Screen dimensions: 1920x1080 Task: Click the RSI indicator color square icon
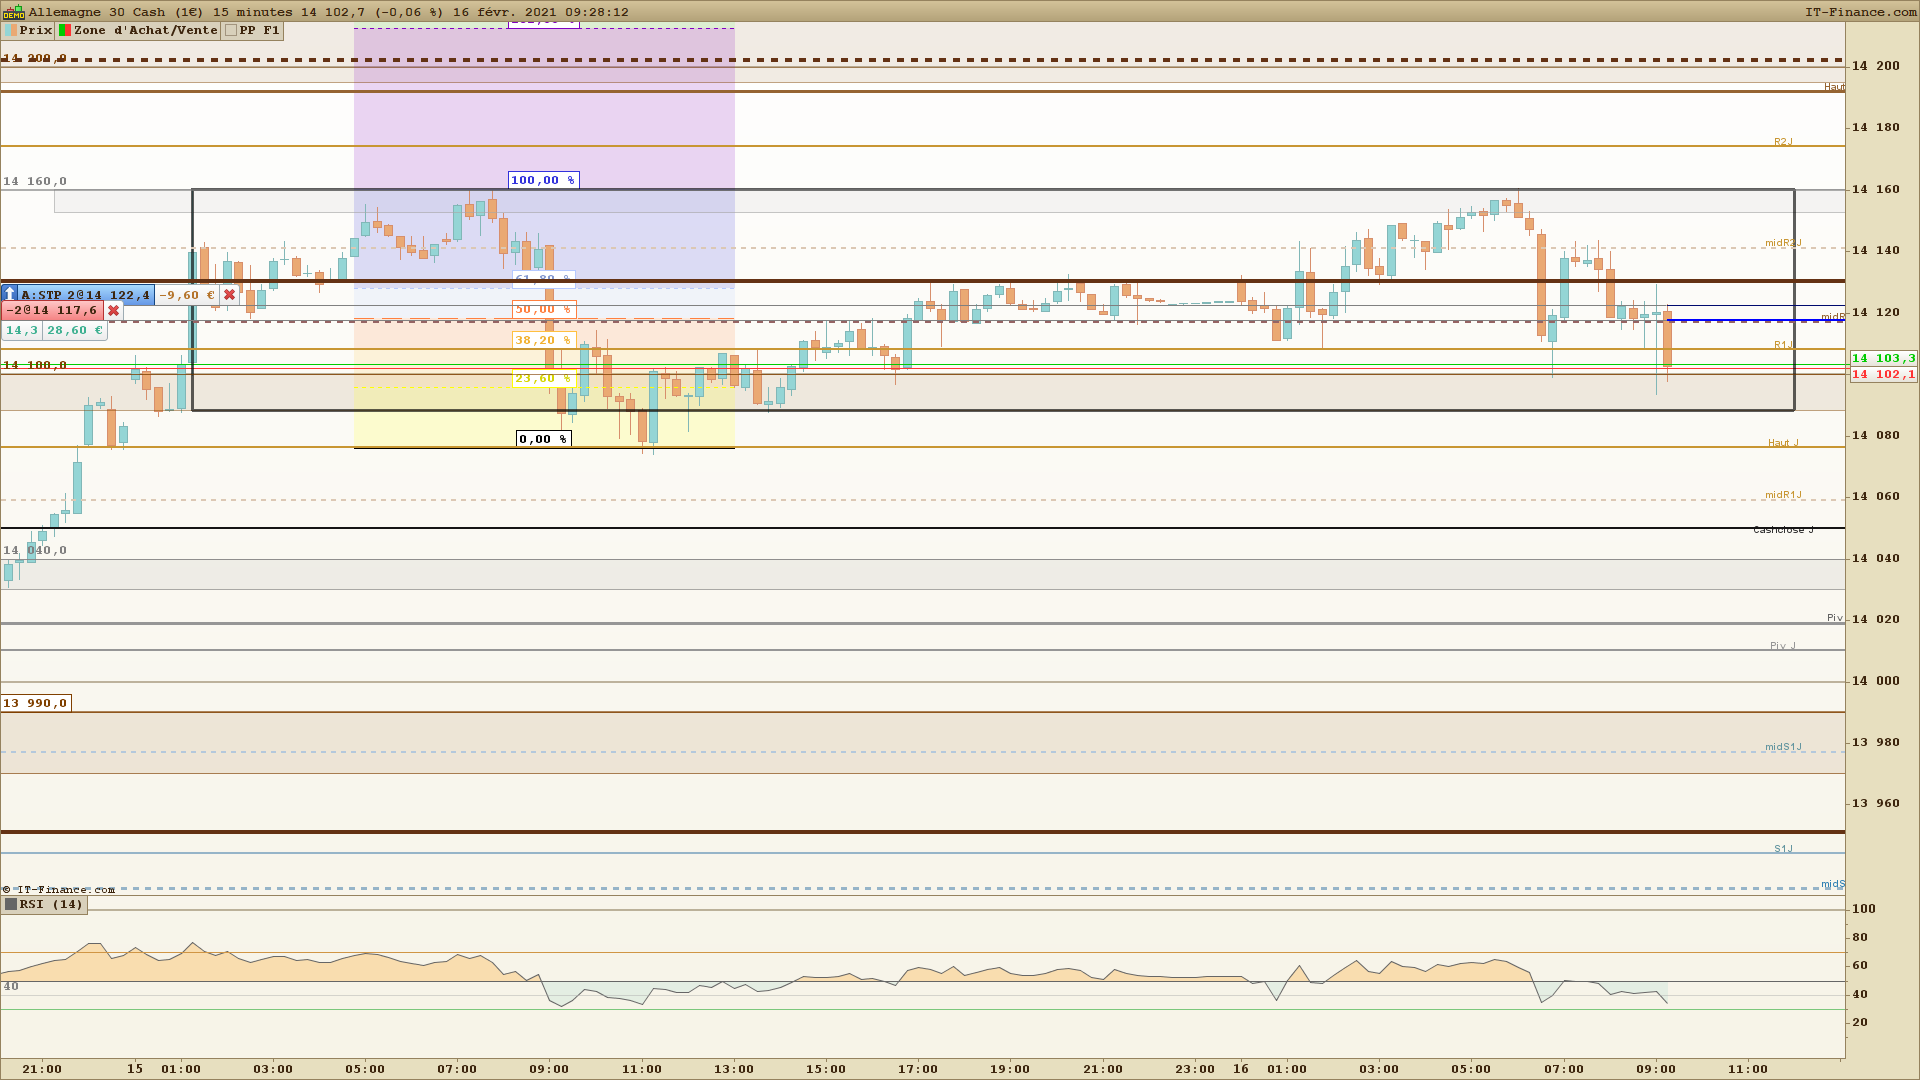click(x=11, y=905)
